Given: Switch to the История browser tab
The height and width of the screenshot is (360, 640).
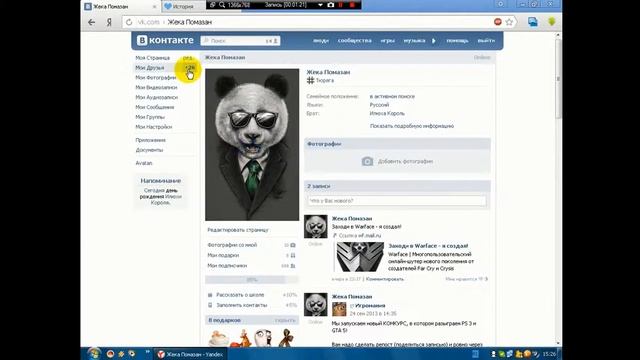Looking at the screenshot, I should pos(183,6).
